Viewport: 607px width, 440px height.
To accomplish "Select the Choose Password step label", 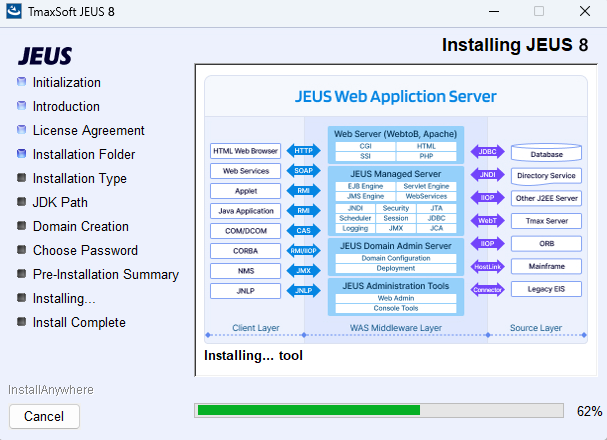I will point(85,250).
